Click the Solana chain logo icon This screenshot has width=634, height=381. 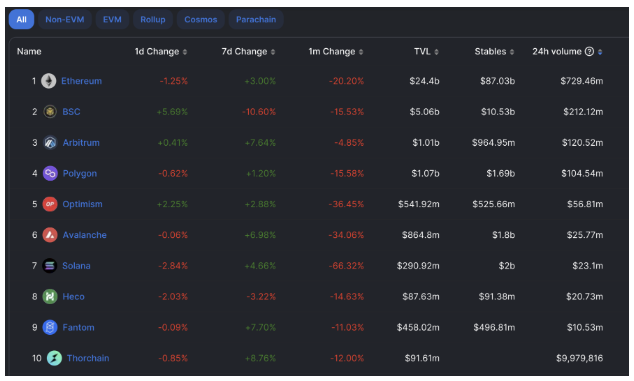(50, 266)
